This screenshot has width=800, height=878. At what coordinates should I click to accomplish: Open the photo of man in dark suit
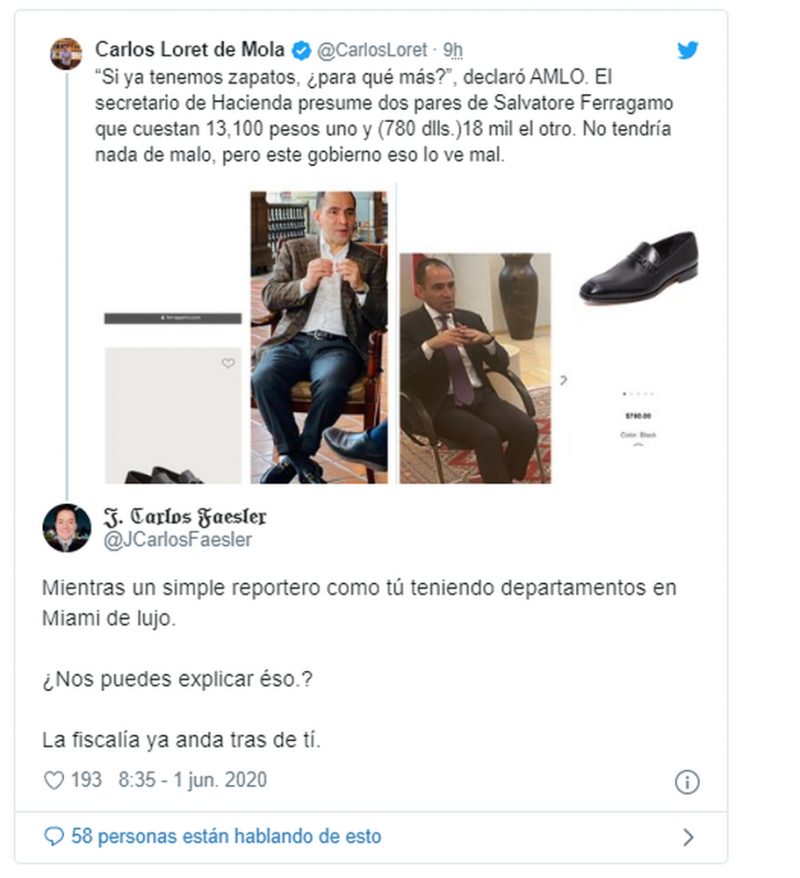[475, 368]
